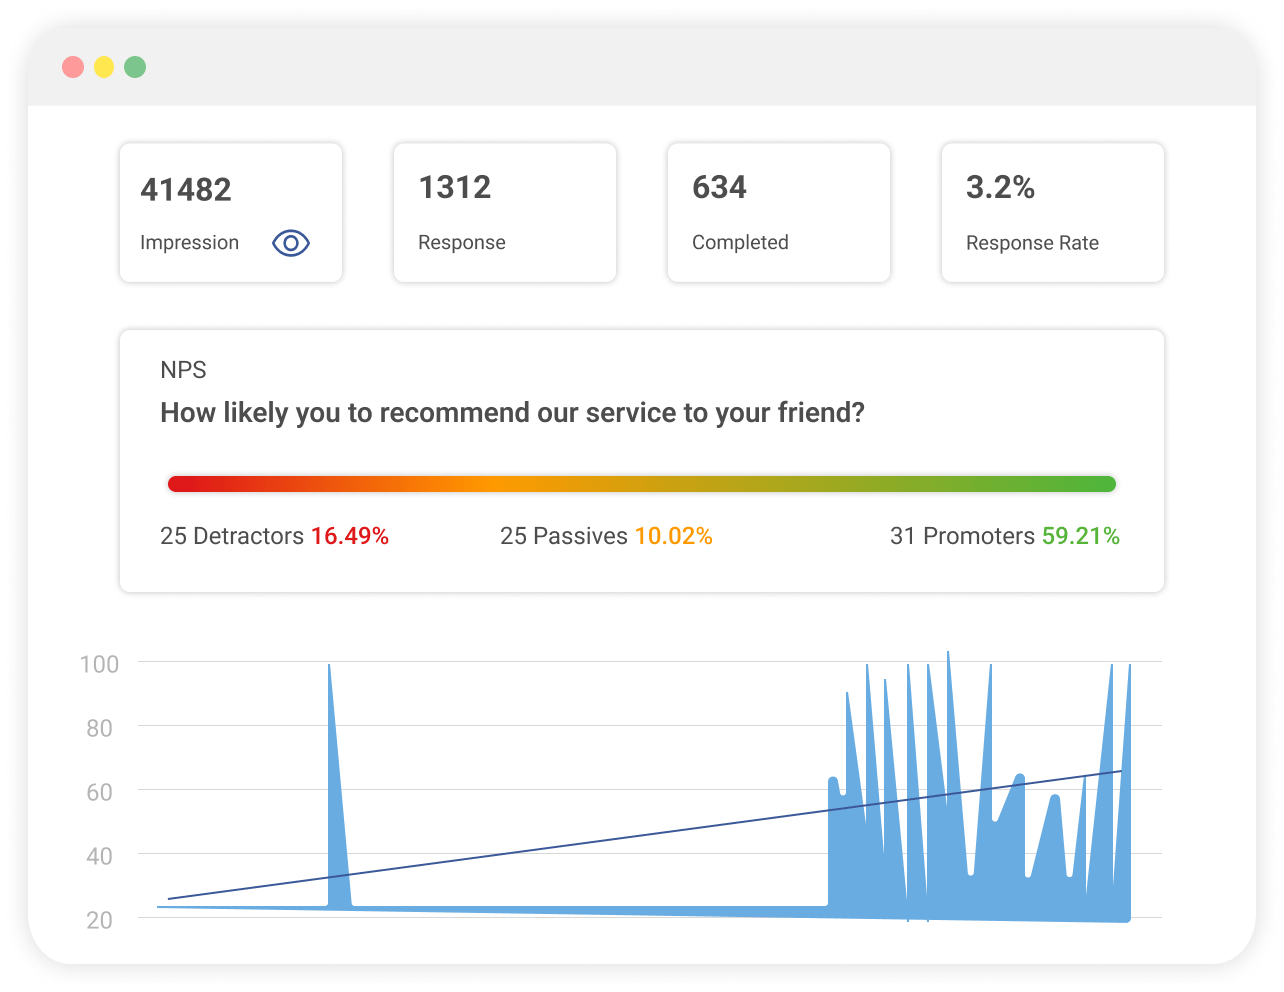
Task: Click the yellow window control dot
Action: [x=103, y=66]
